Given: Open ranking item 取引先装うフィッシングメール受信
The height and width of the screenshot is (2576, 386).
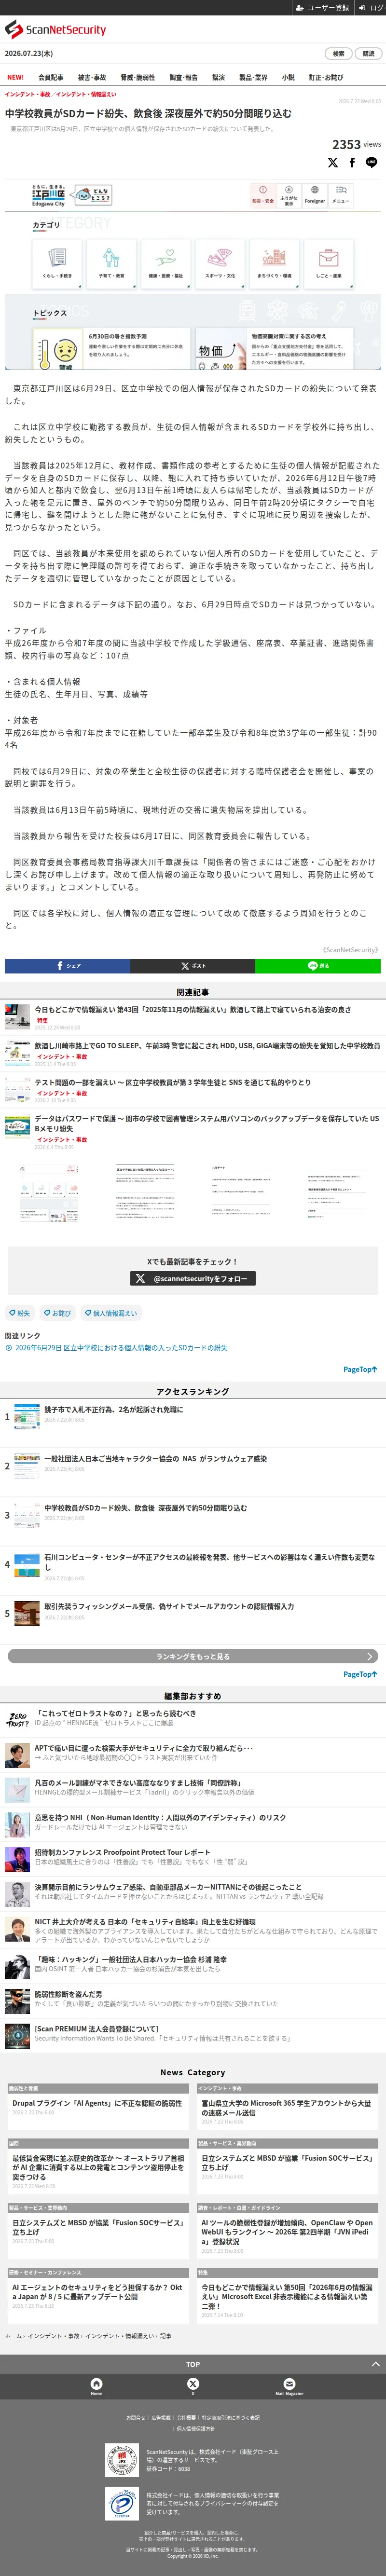Looking at the screenshot, I should point(169,1606).
